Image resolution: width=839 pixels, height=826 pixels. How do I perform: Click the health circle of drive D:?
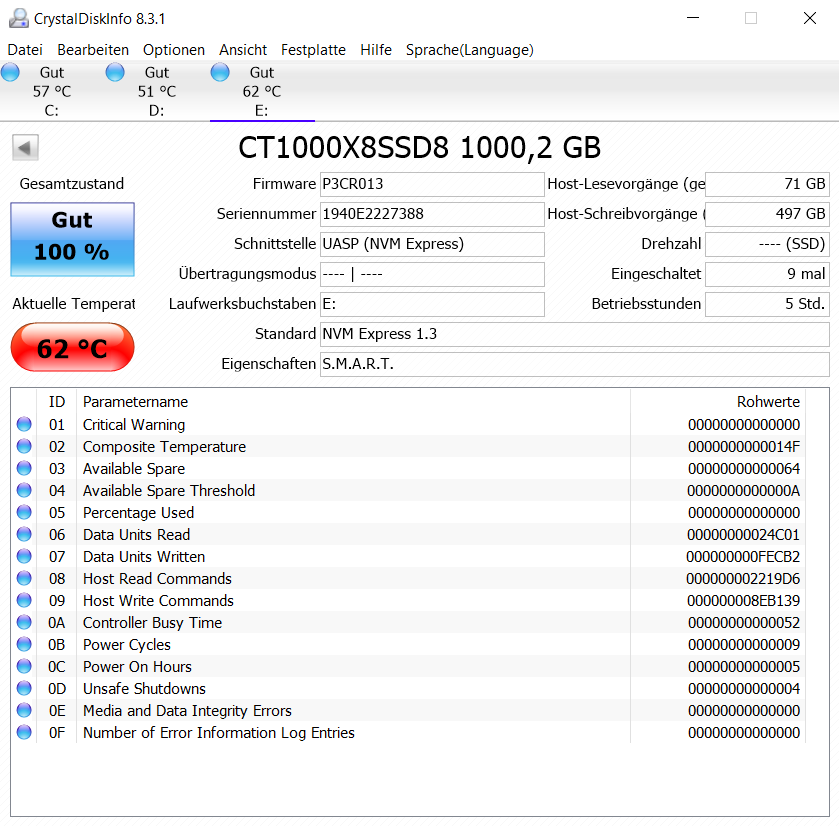point(115,71)
